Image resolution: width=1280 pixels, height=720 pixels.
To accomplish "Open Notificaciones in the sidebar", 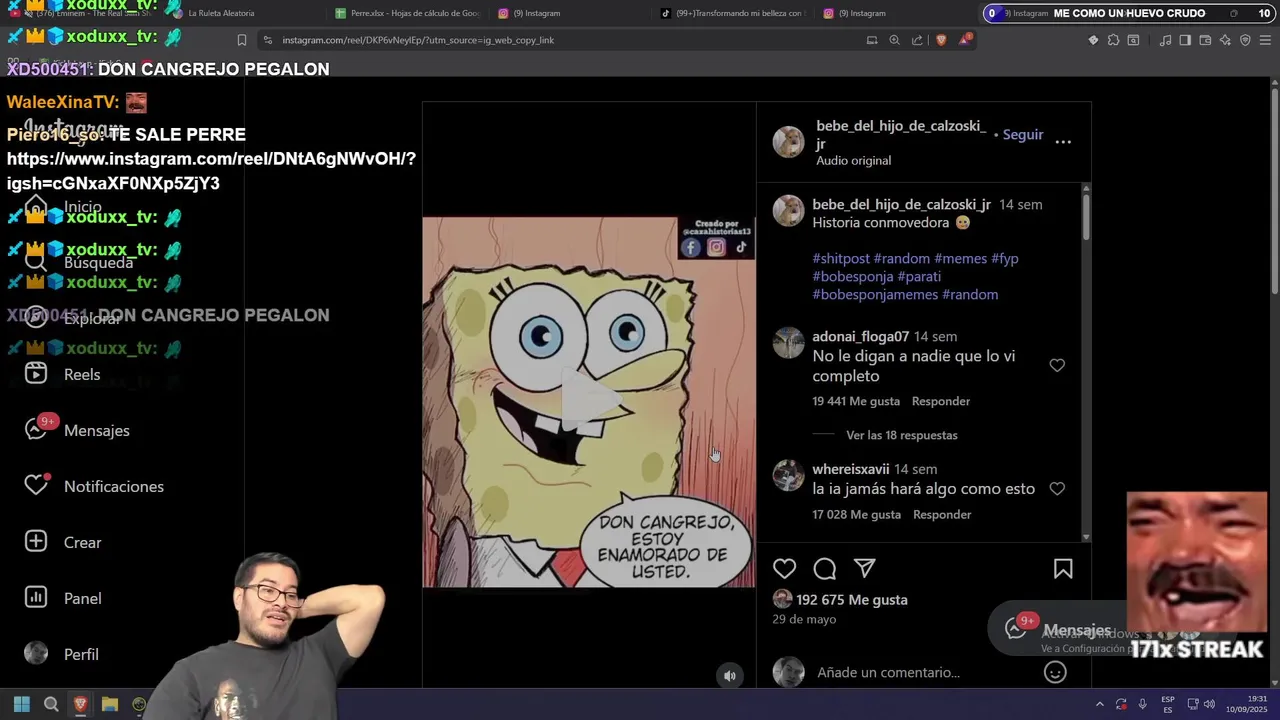I will [x=94, y=486].
